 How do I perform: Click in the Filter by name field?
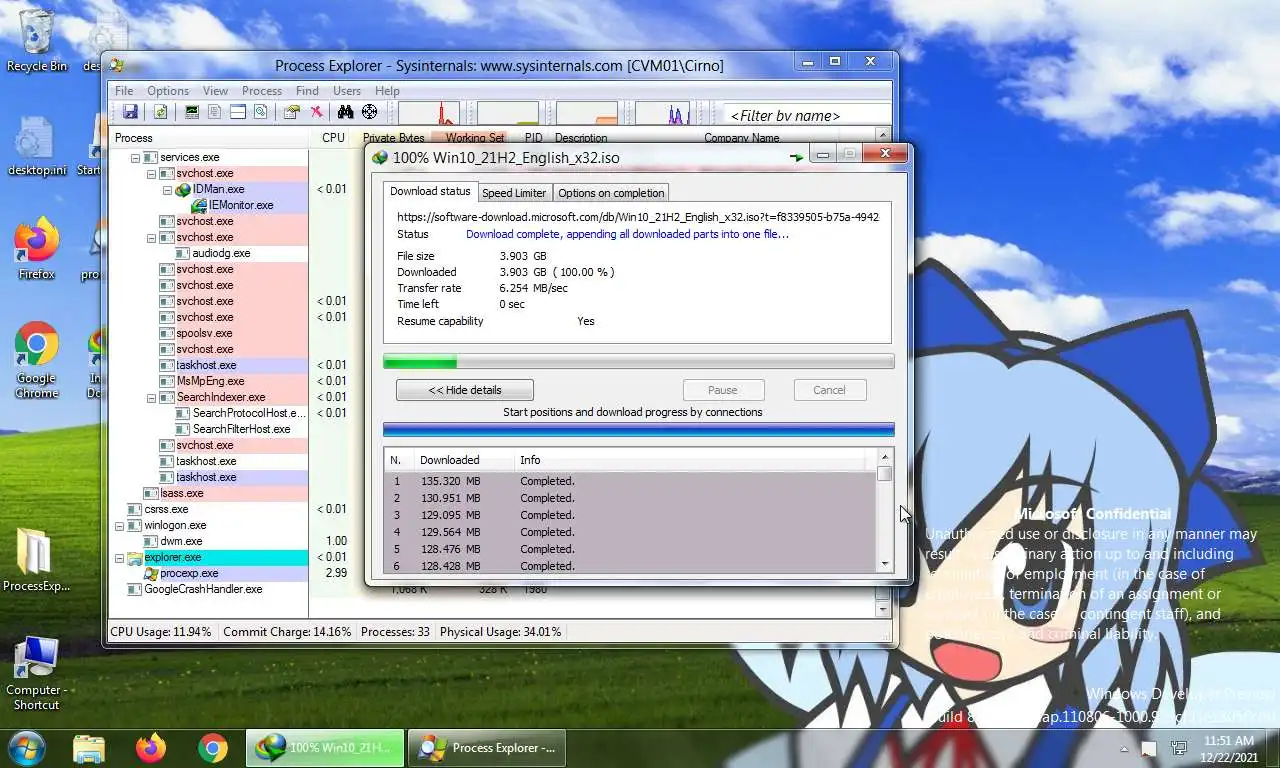point(806,115)
